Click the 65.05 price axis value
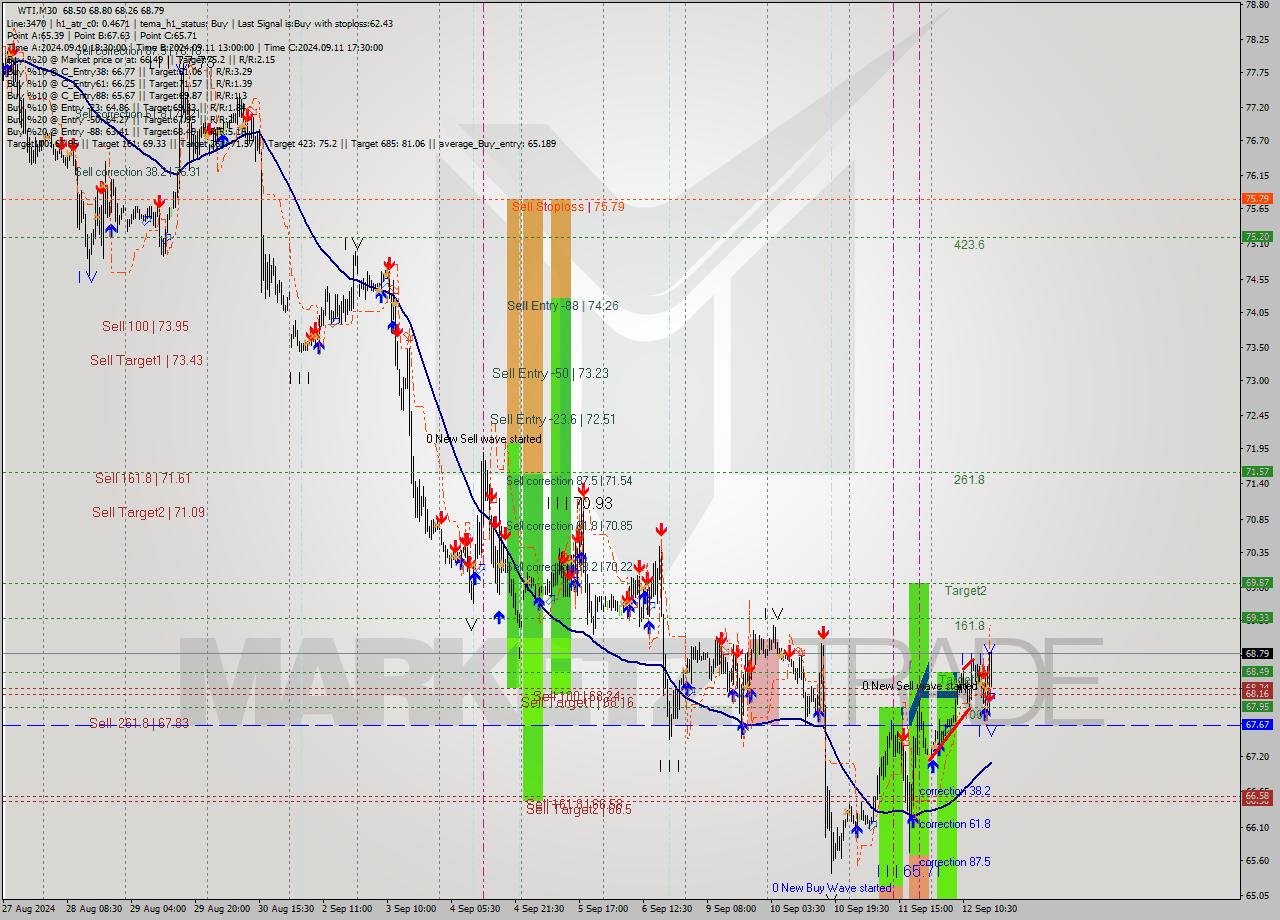The width and height of the screenshot is (1280, 920). 1256,895
